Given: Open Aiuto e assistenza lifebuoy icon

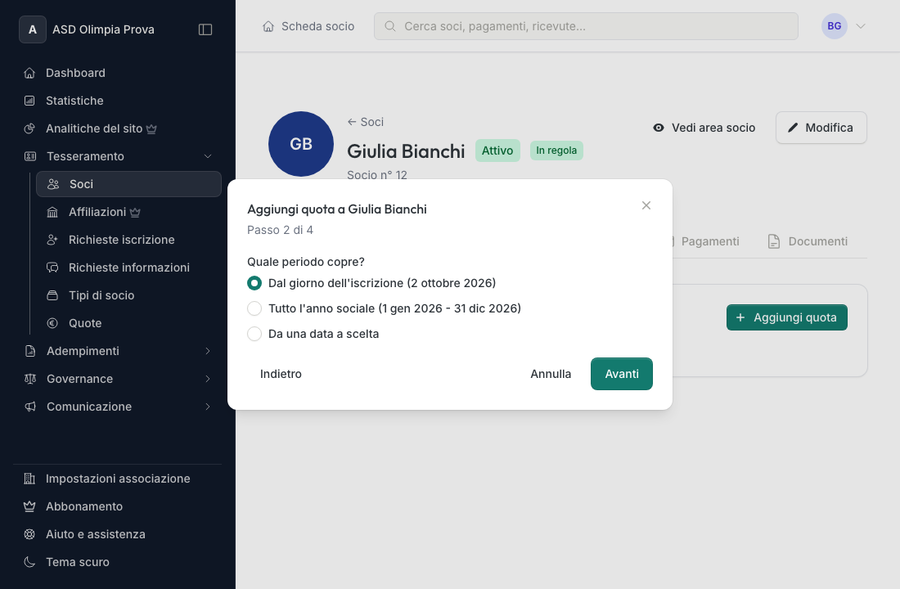Looking at the screenshot, I should pyautogui.click(x=29, y=534).
